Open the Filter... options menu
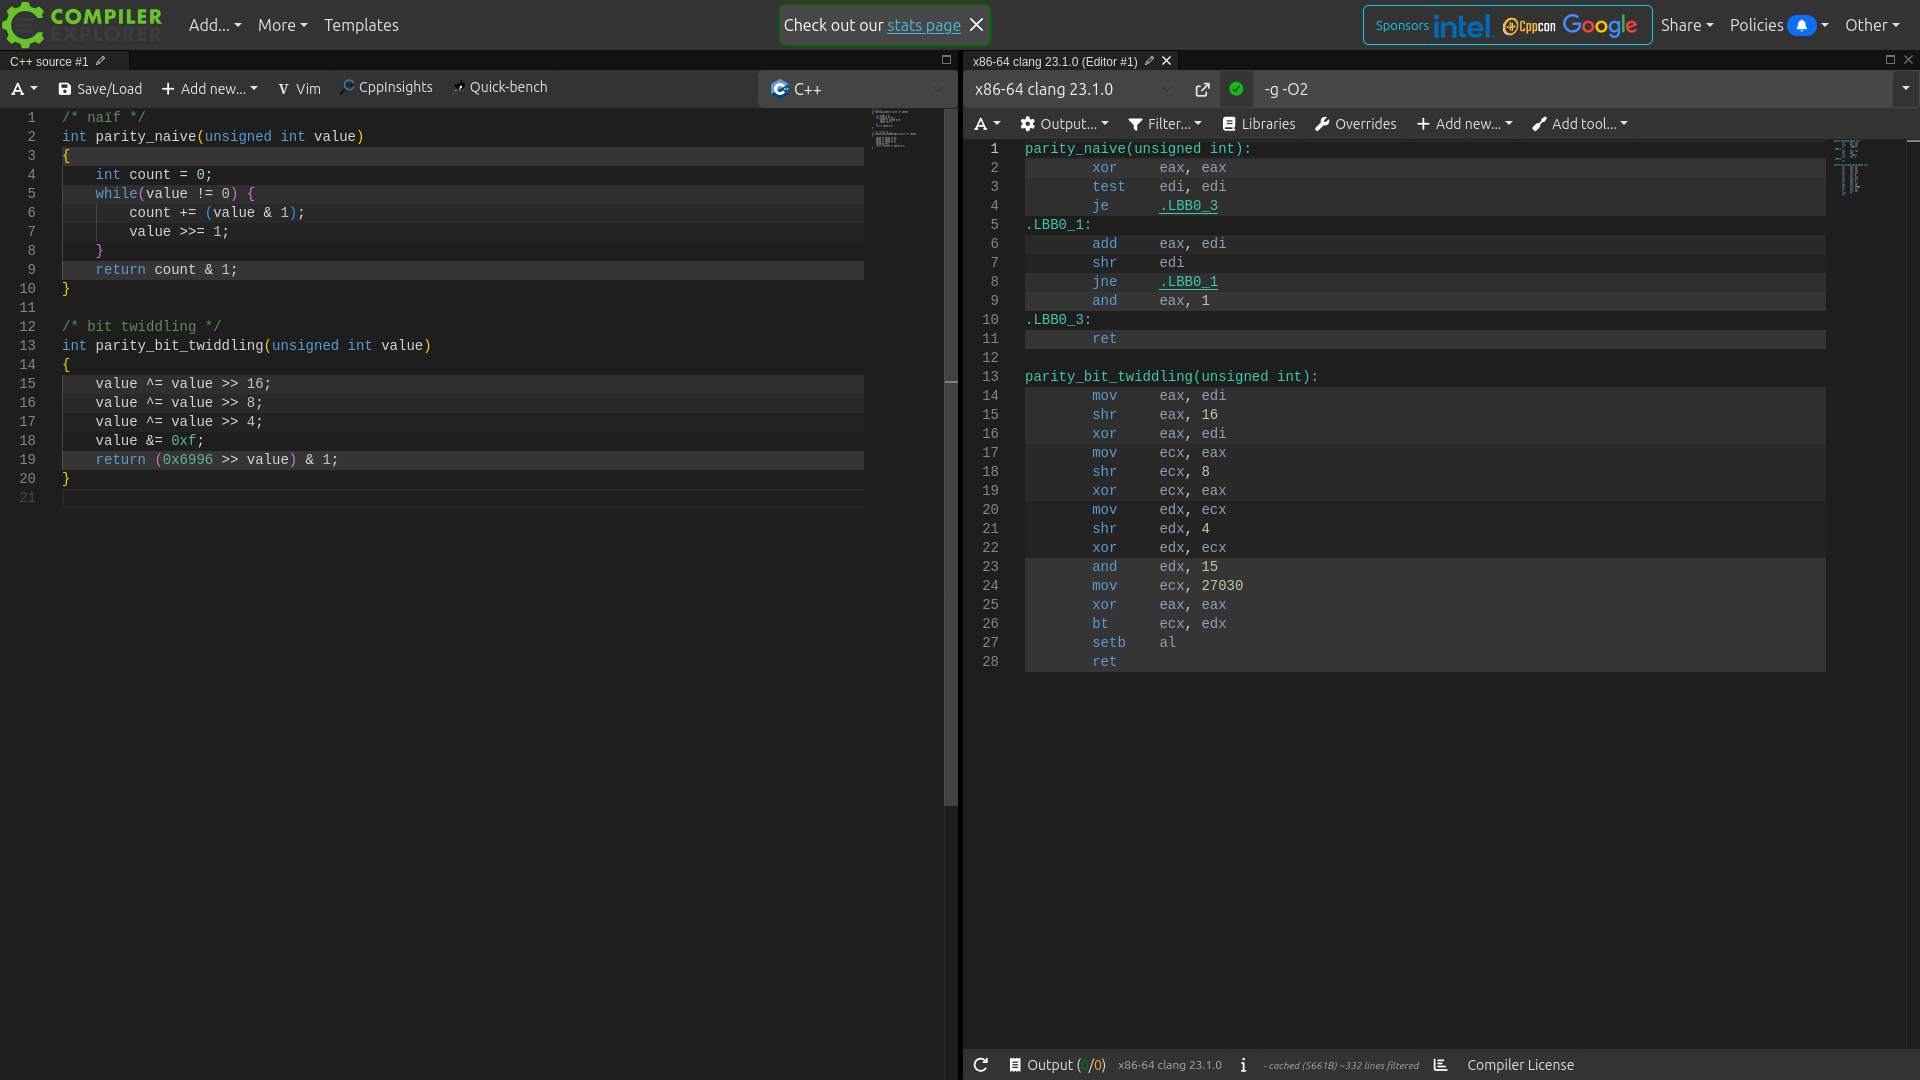The height and width of the screenshot is (1080, 1920). click(1165, 124)
